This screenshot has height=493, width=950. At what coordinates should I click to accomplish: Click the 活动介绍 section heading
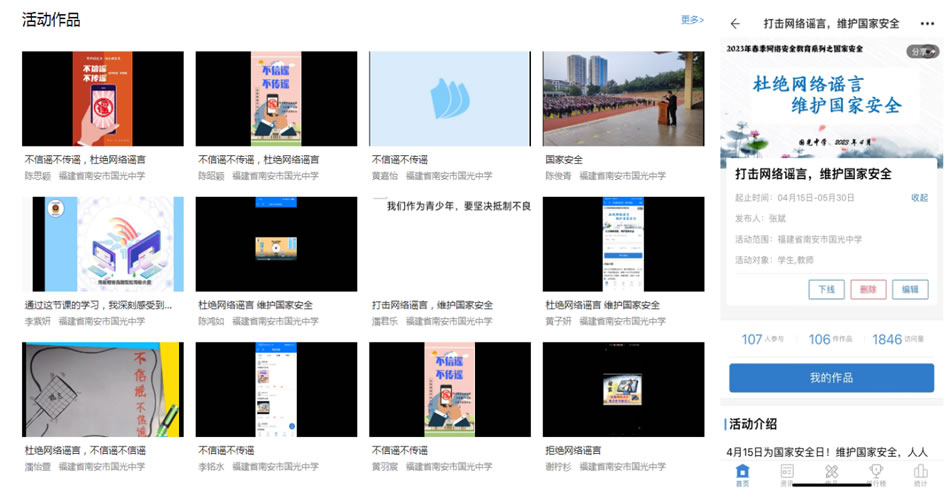pos(752,424)
